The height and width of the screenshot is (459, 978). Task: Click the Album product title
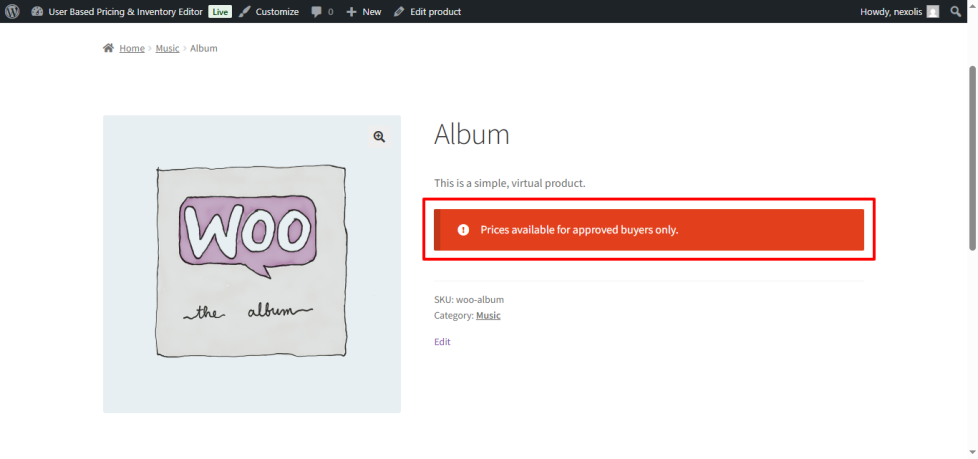[x=472, y=134]
